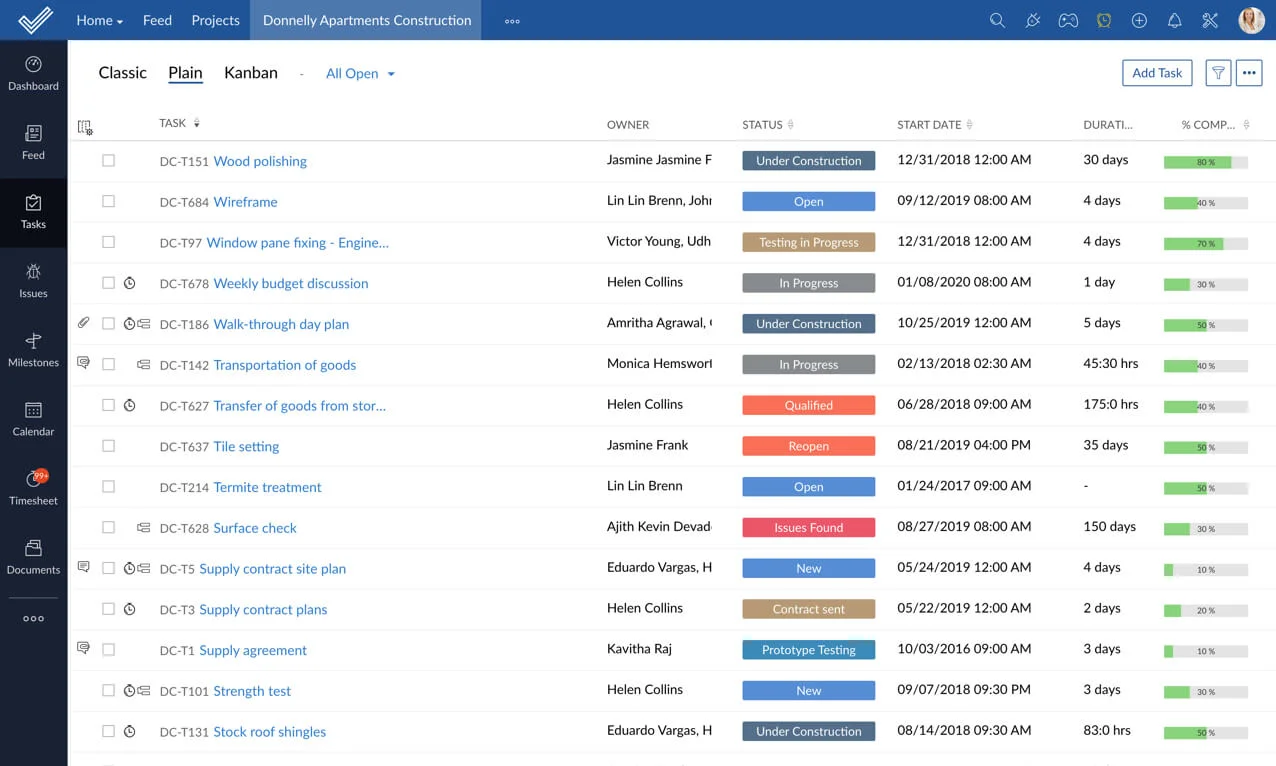The width and height of the screenshot is (1276, 766).
Task: Check the box for Wood polishing task
Action: coord(109,161)
